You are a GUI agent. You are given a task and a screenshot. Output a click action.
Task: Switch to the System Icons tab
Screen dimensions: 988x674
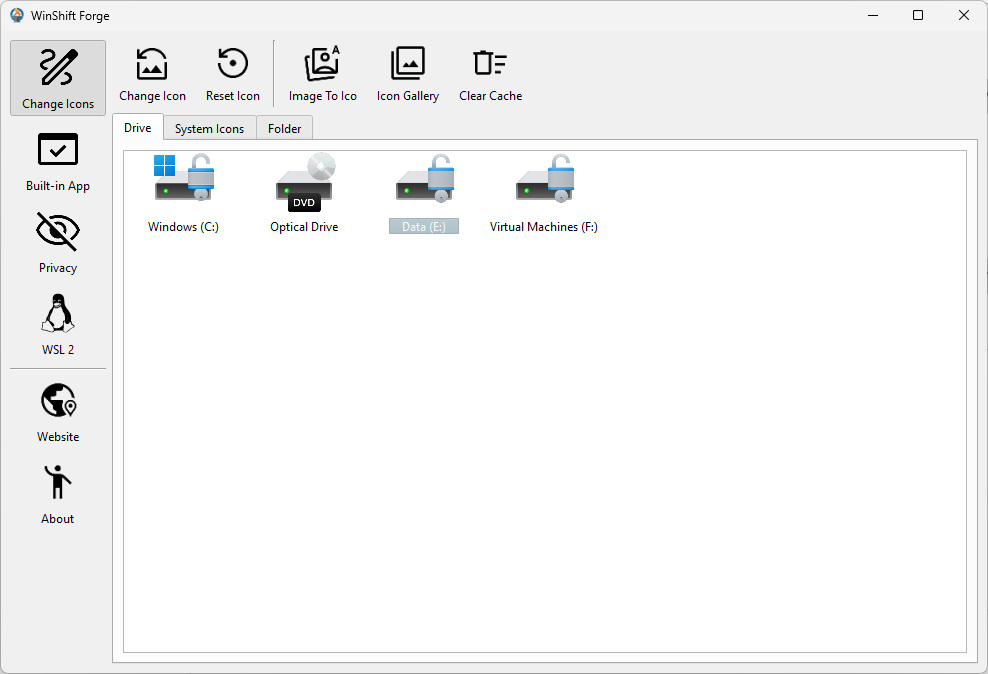tap(209, 129)
